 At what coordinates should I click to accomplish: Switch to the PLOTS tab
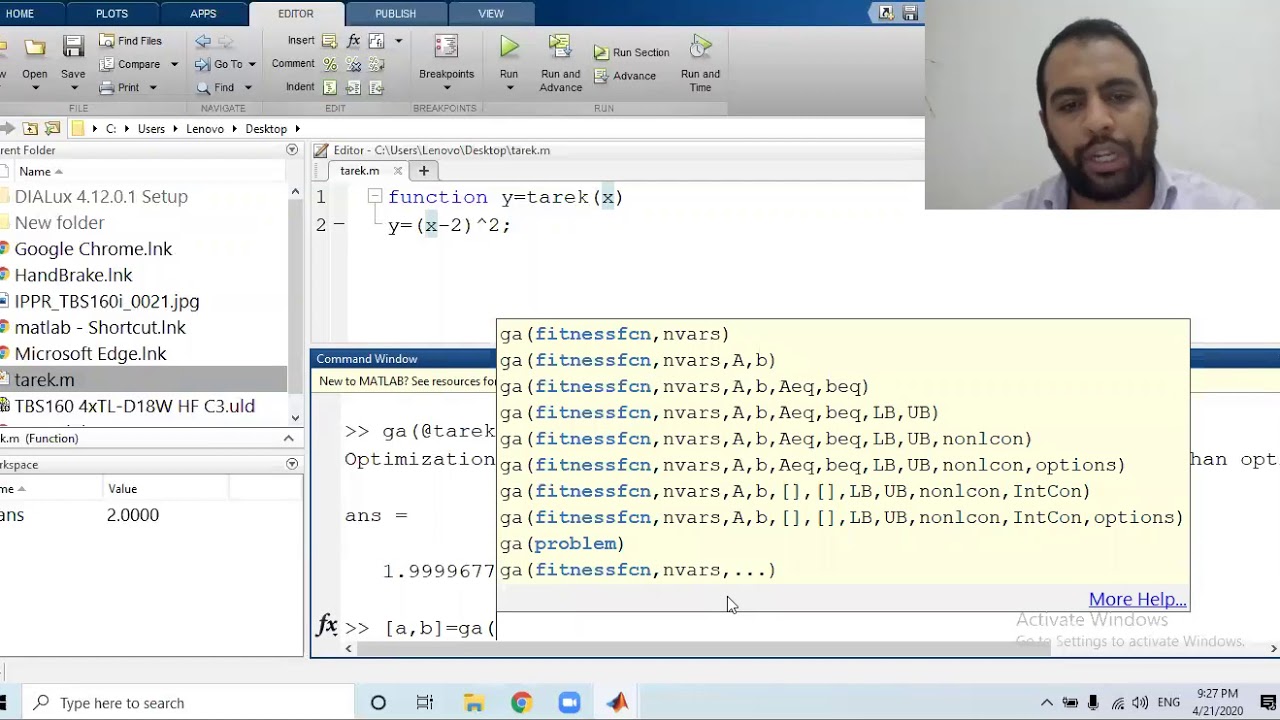[x=112, y=13]
